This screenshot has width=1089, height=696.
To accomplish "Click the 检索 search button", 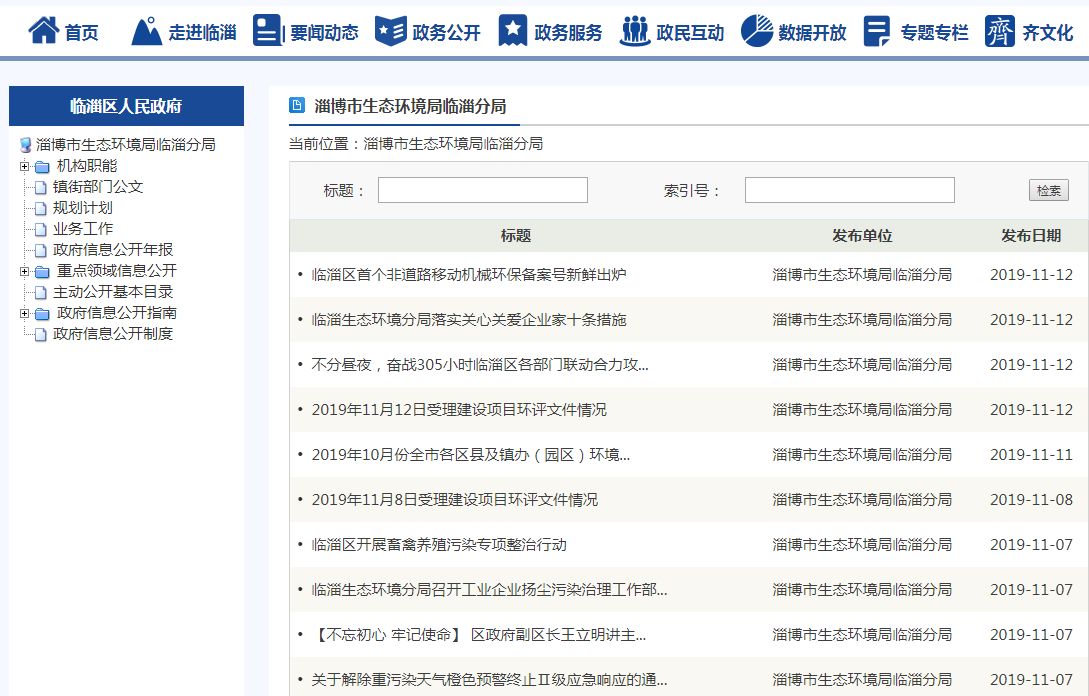I will click(x=1049, y=190).
